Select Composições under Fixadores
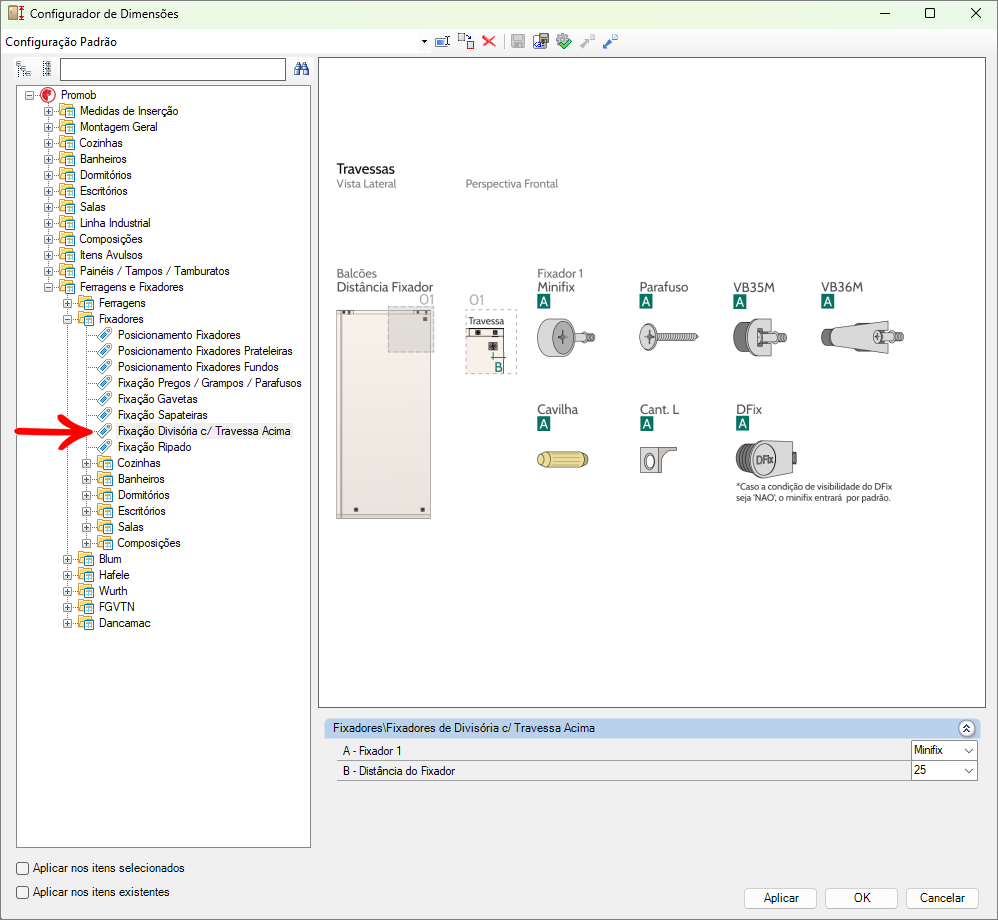Screen dimensions: 998x920 (x=149, y=543)
